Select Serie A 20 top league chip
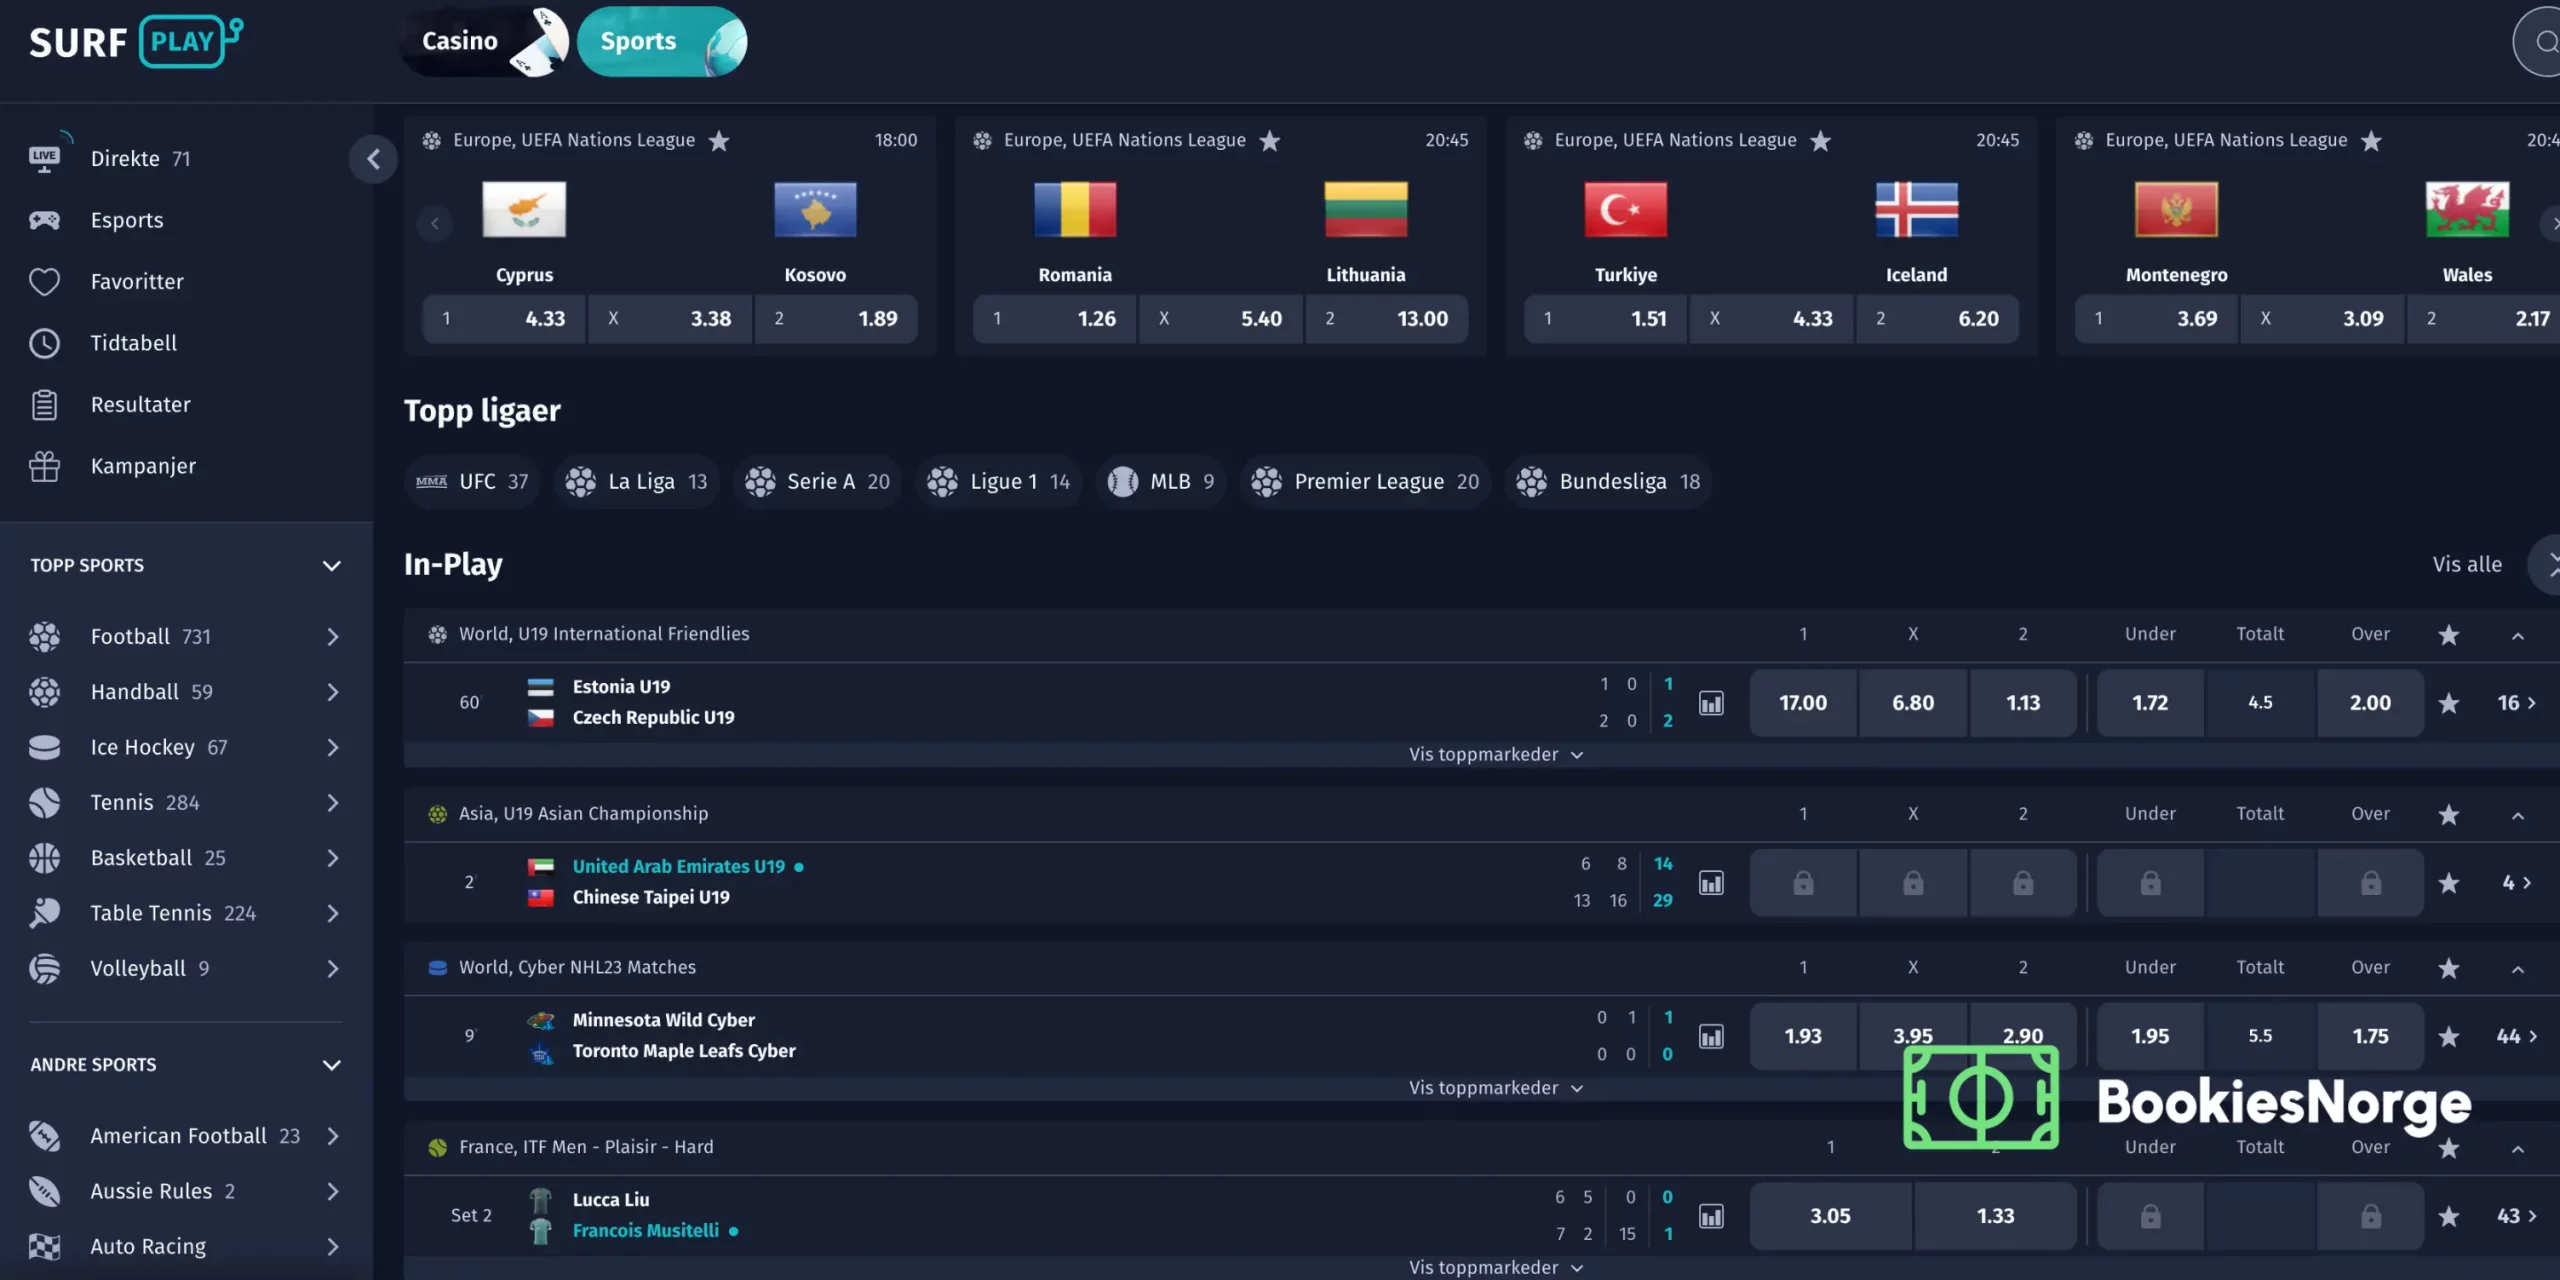Image resolution: width=2560 pixels, height=1280 pixels. pos(817,482)
